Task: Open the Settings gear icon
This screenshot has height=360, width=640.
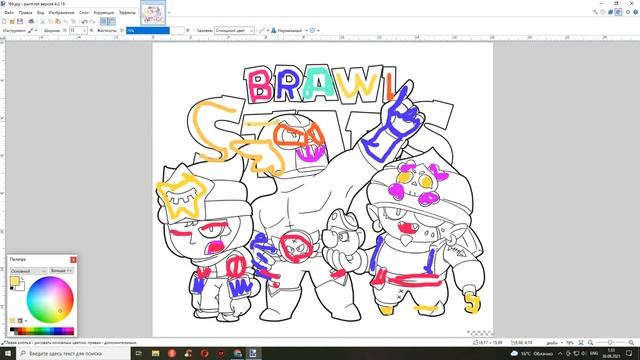Action: [x=628, y=12]
